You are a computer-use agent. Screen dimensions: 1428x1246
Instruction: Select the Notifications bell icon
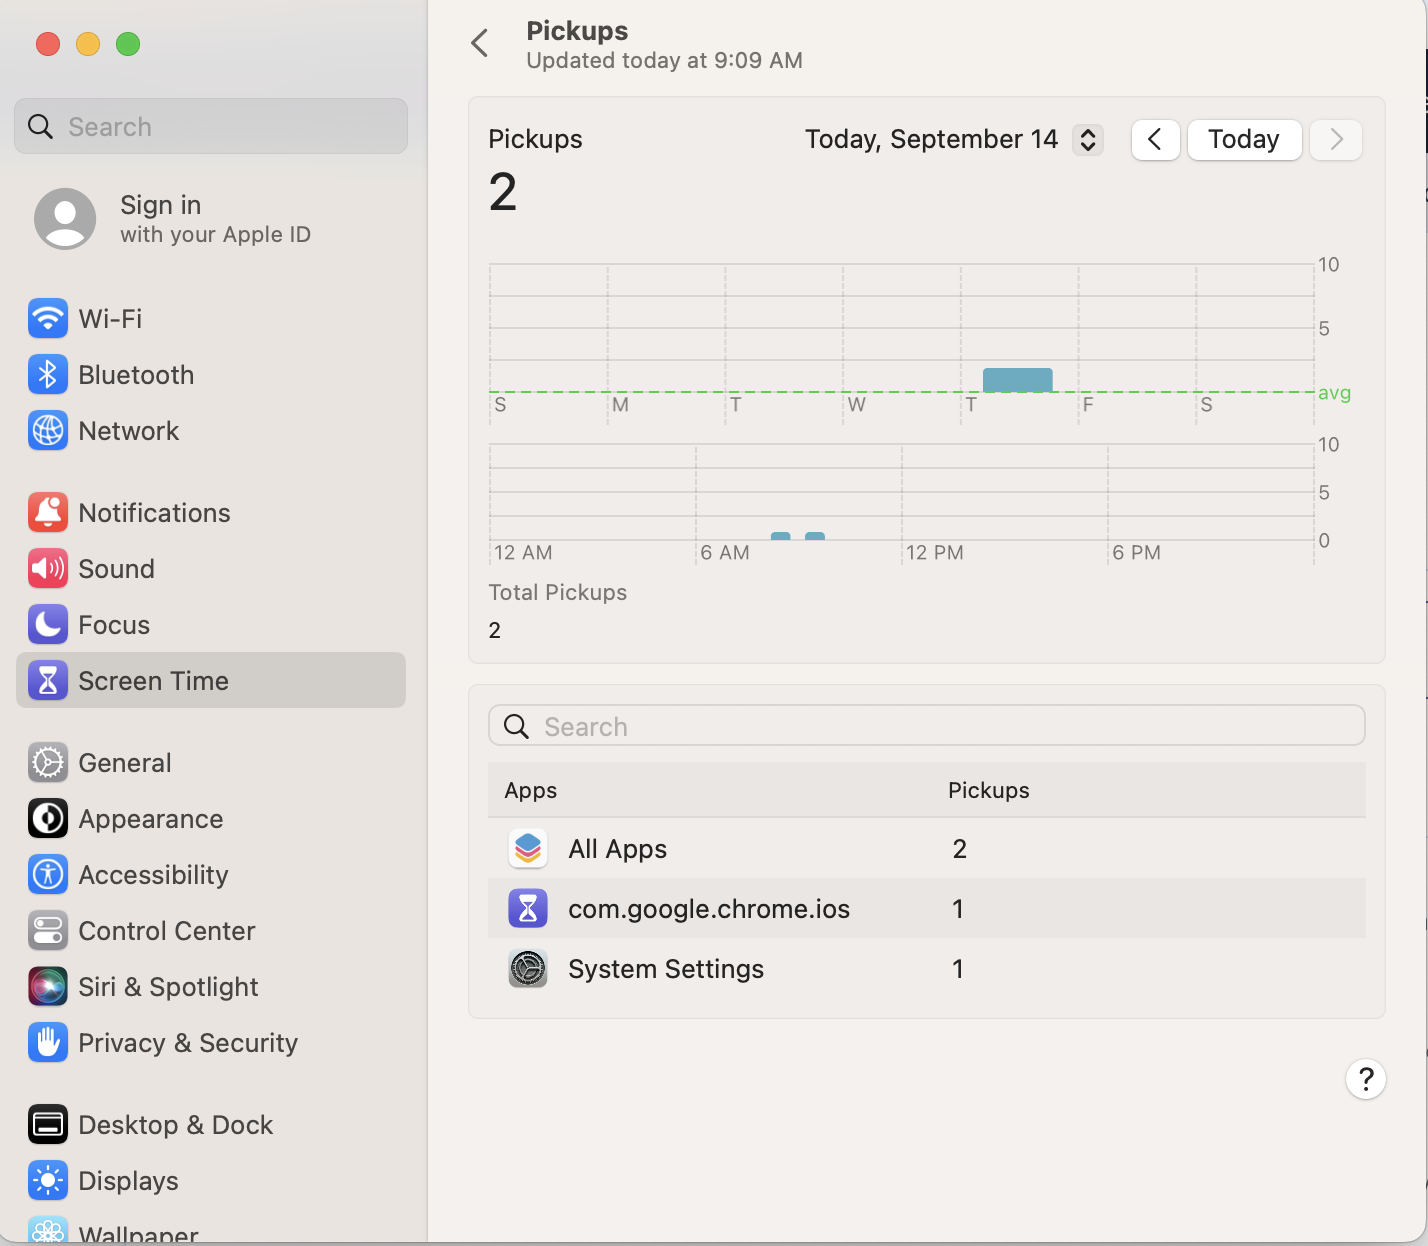point(48,513)
